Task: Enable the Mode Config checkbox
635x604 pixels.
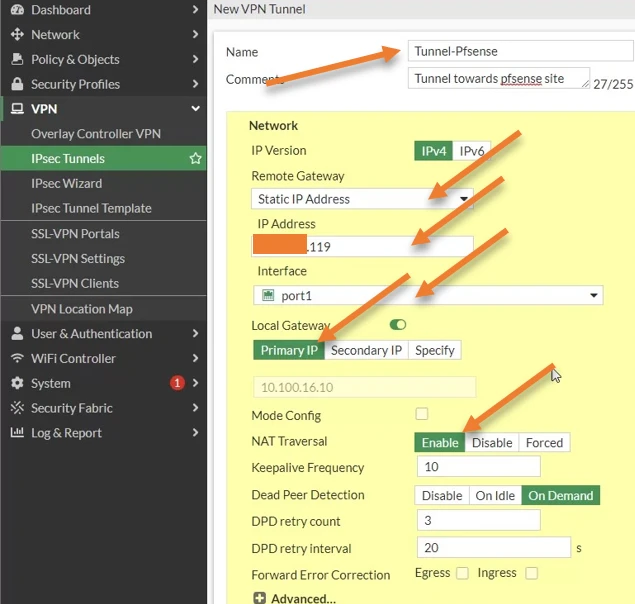Action: pos(421,414)
